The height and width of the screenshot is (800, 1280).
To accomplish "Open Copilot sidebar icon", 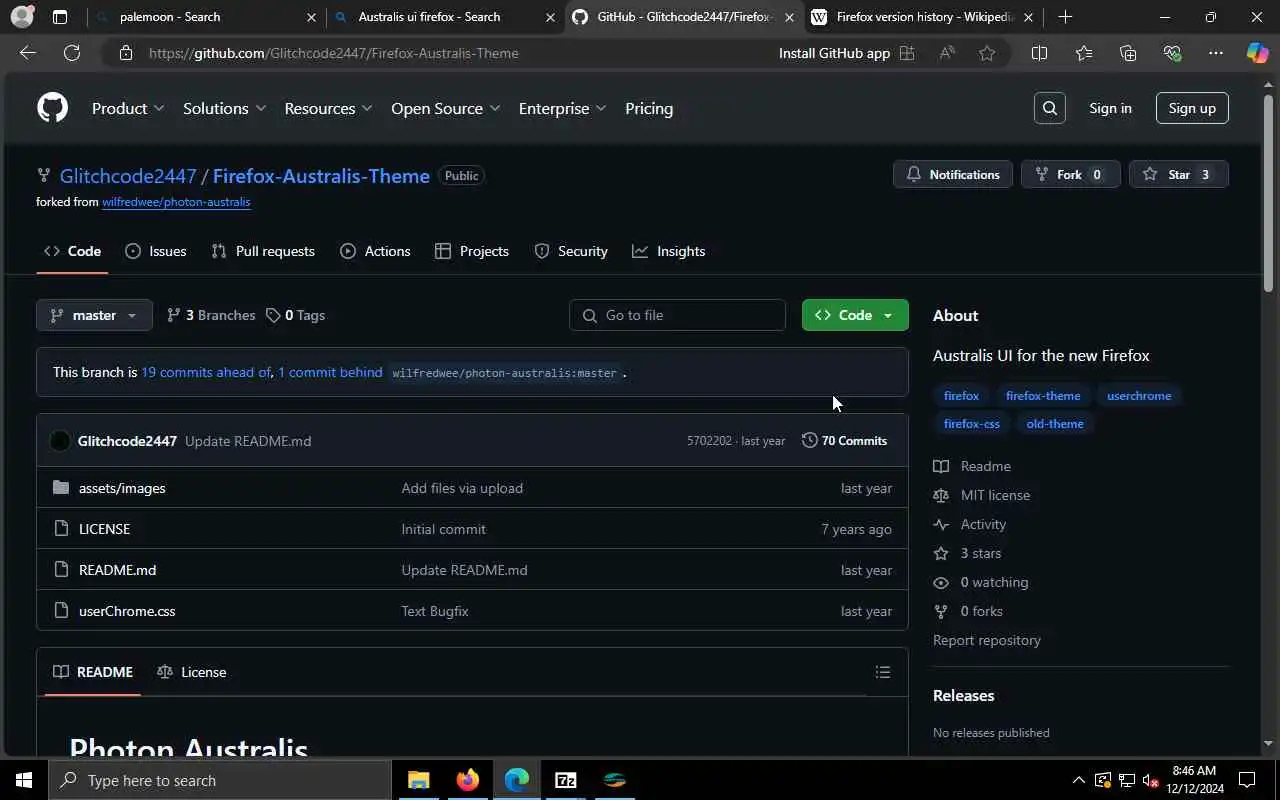I will (x=1257, y=53).
